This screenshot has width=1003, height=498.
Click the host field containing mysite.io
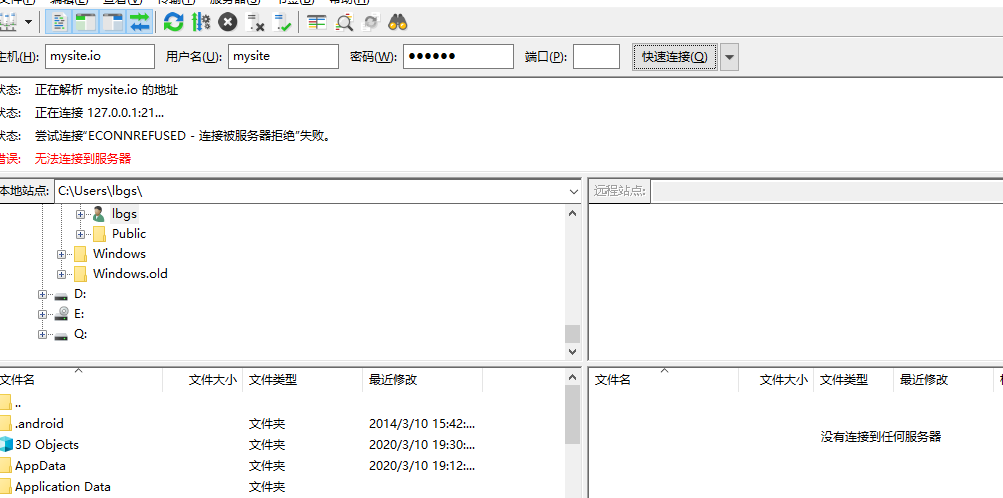tap(100, 56)
